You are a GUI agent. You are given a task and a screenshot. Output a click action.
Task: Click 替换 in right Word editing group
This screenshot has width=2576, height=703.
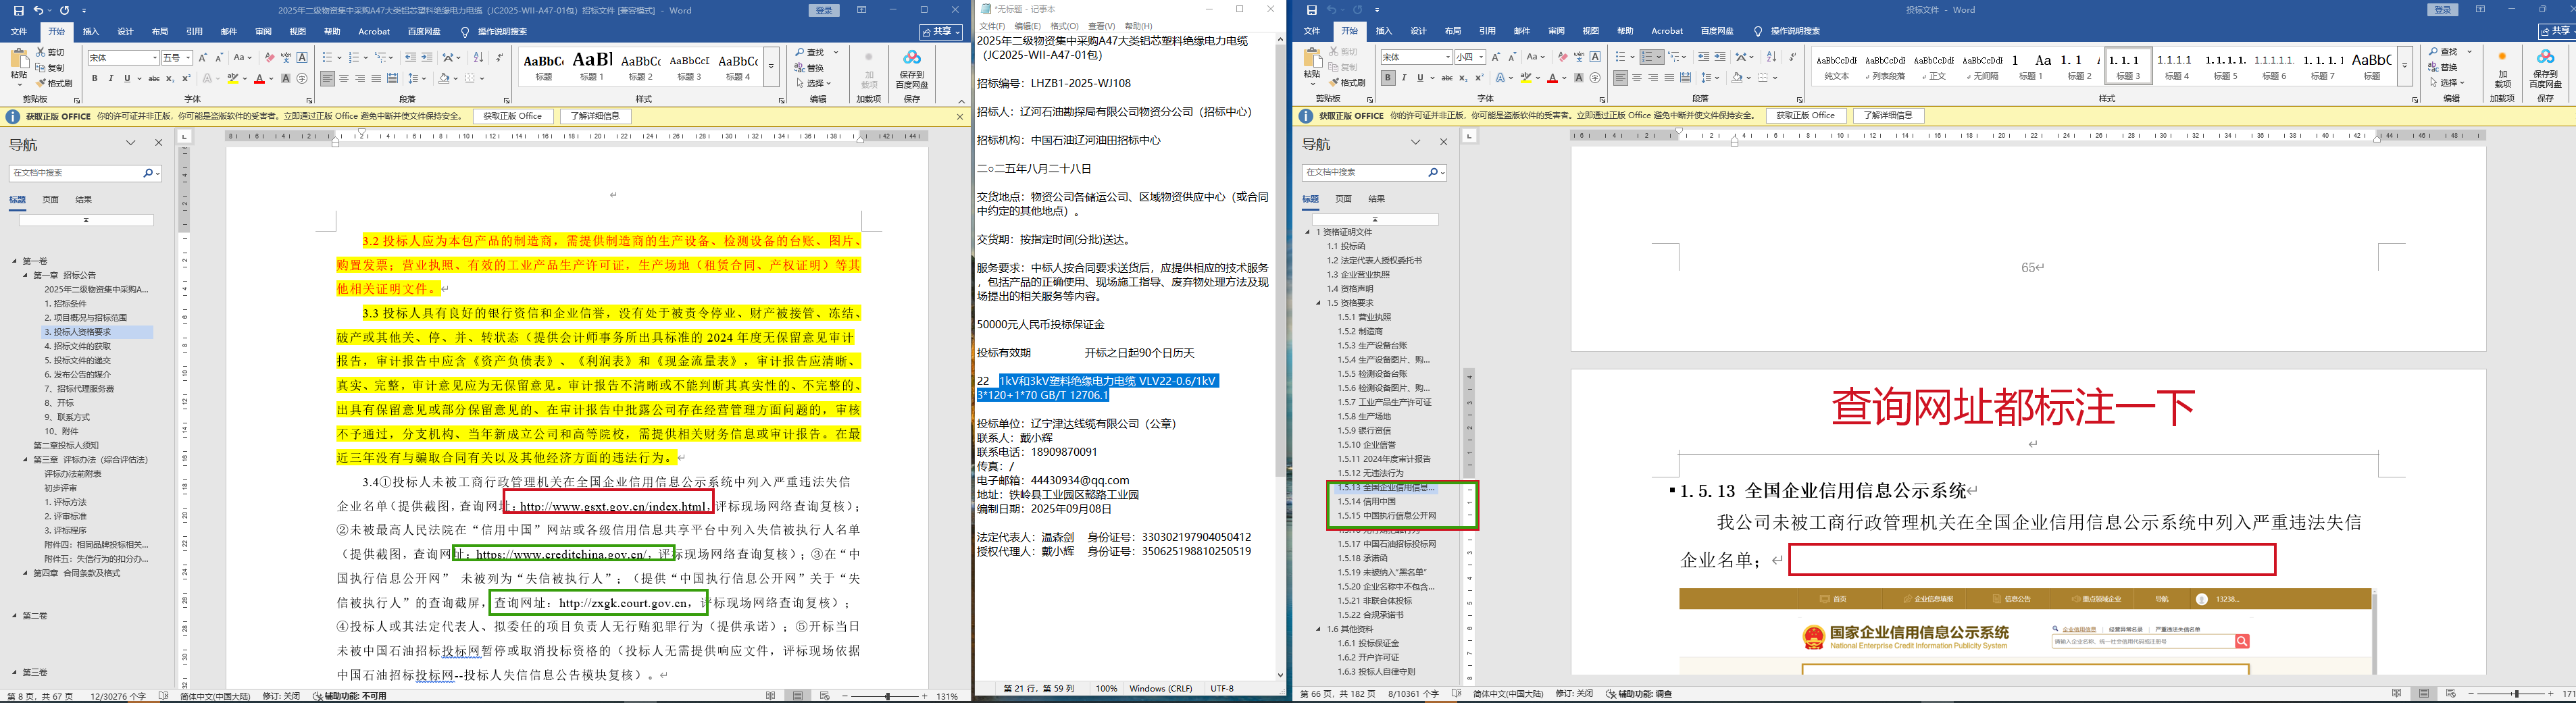2442,67
